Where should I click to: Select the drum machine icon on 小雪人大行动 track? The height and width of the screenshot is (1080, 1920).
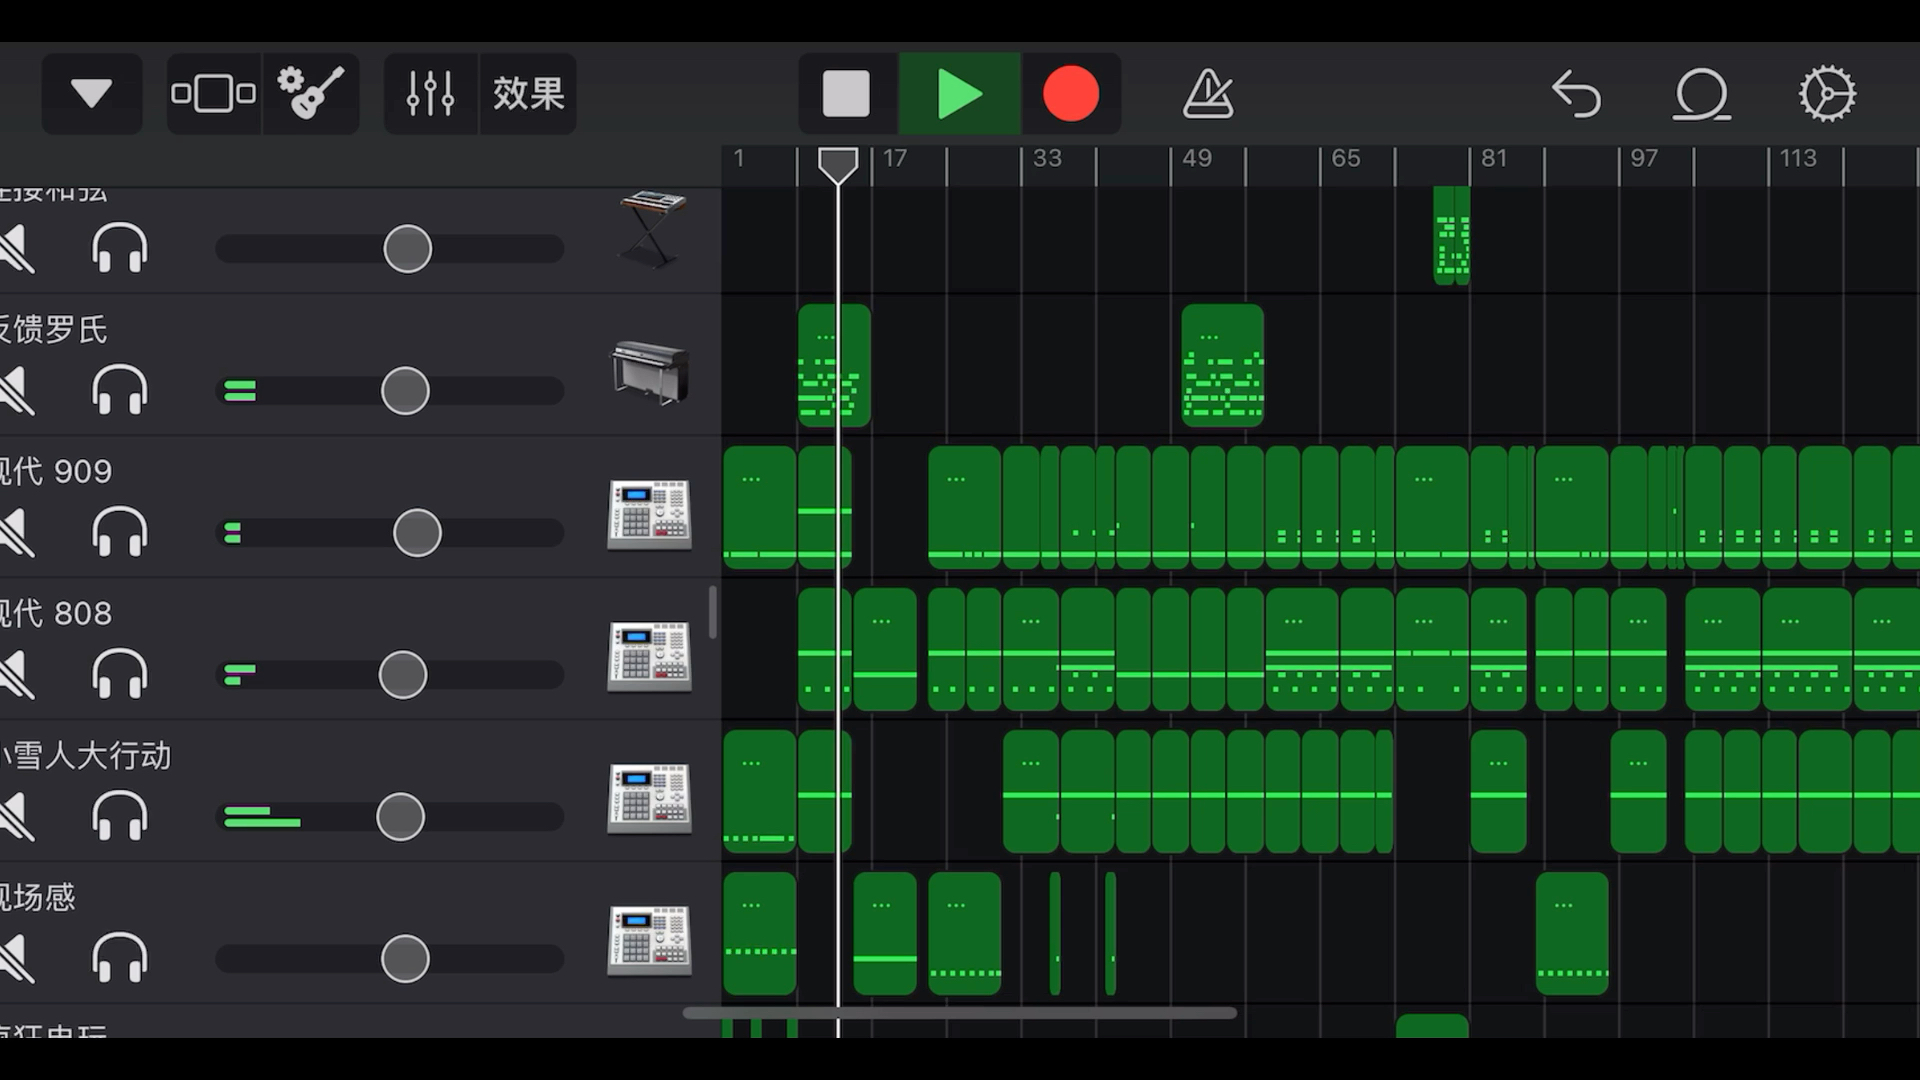point(650,798)
